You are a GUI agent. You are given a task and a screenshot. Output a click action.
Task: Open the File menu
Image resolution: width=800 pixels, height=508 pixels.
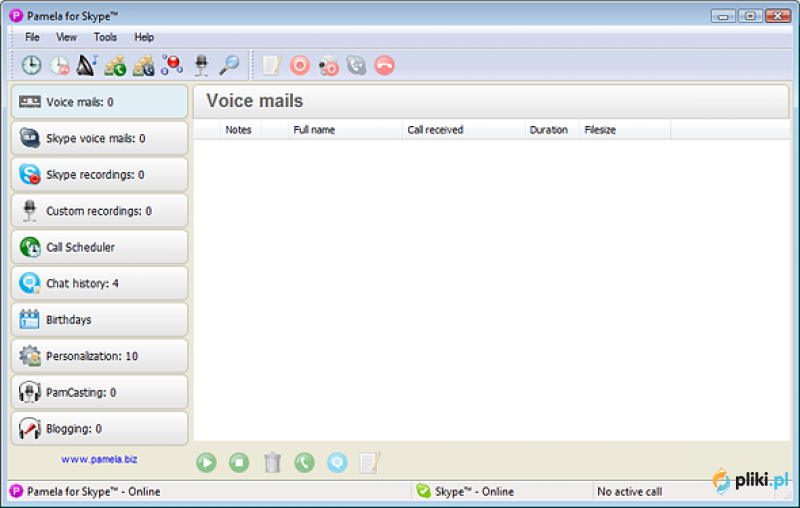click(32, 37)
